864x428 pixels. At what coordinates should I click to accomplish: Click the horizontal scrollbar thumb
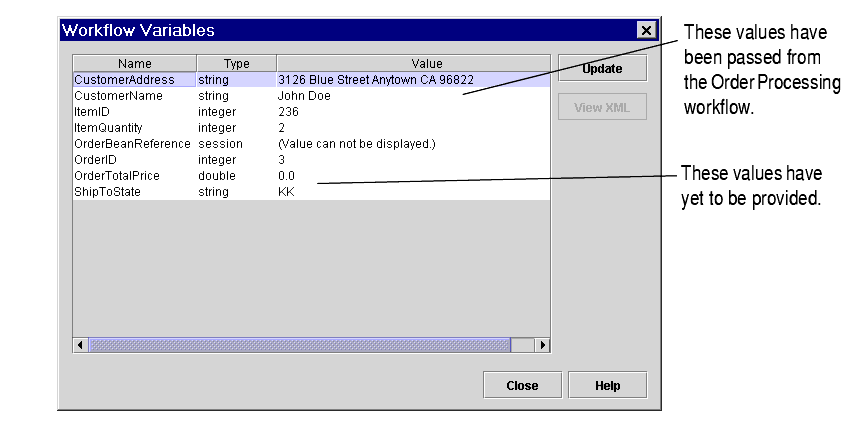click(300, 345)
